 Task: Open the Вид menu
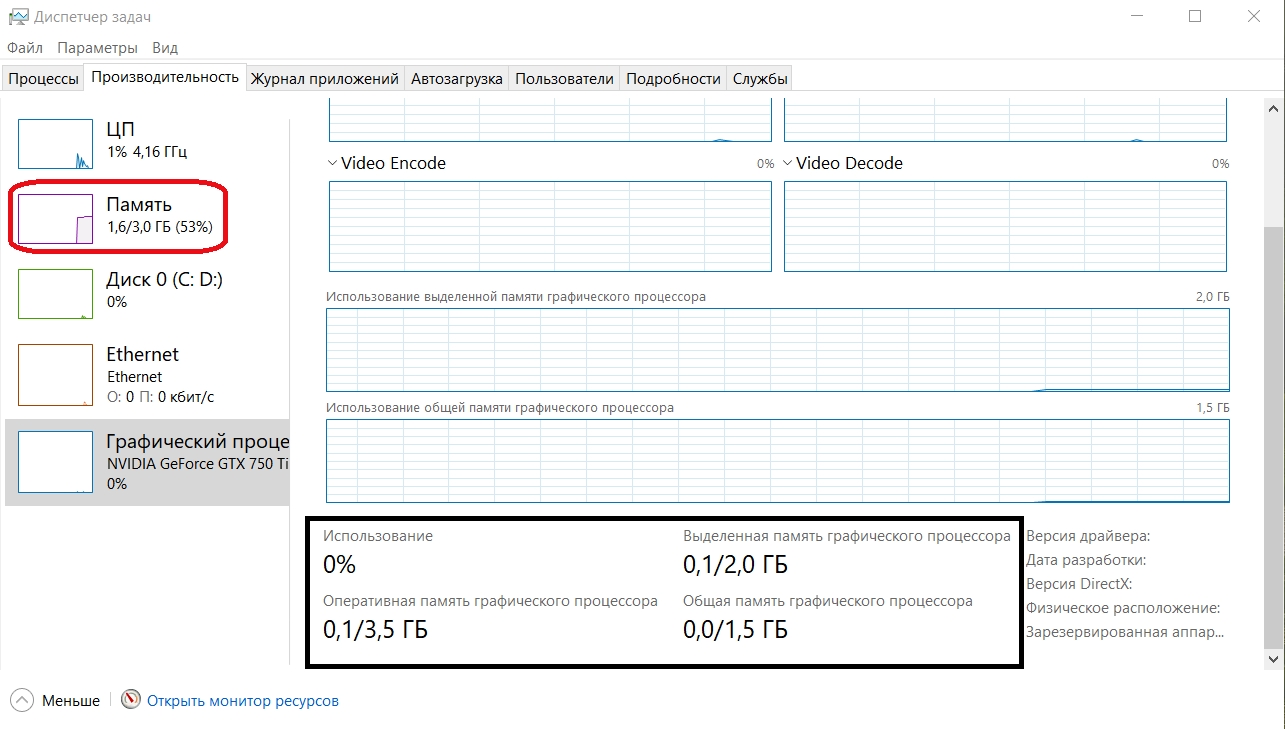(x=165, y=48)
